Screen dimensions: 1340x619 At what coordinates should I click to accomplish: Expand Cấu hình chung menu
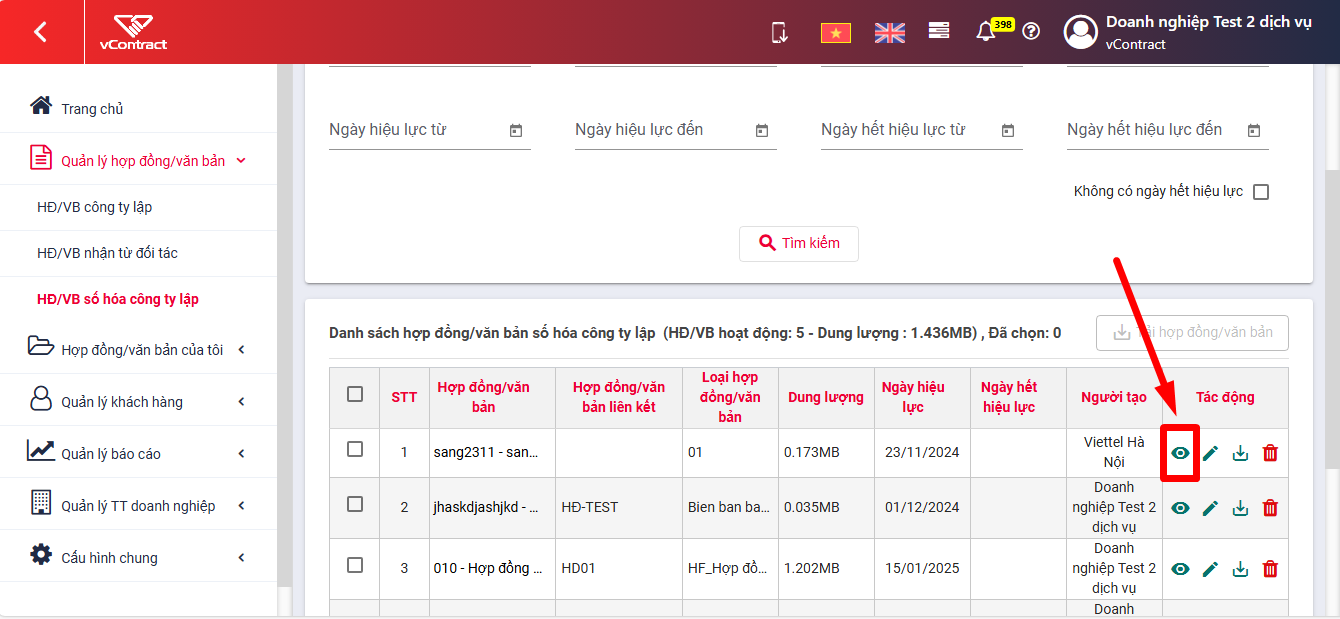[x=241, y=558]
